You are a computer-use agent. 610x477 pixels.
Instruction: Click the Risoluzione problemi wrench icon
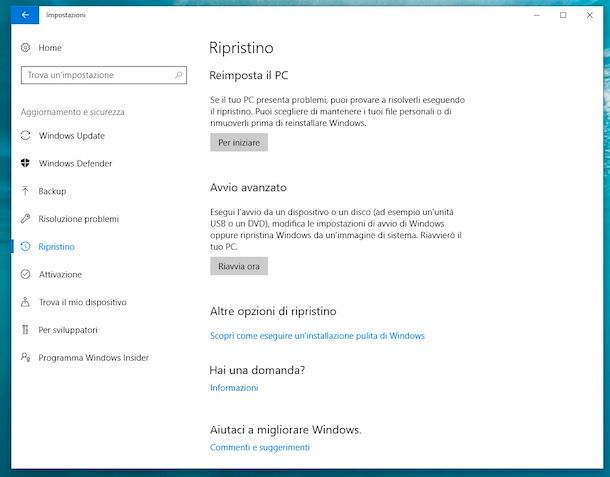coord(25,219)
